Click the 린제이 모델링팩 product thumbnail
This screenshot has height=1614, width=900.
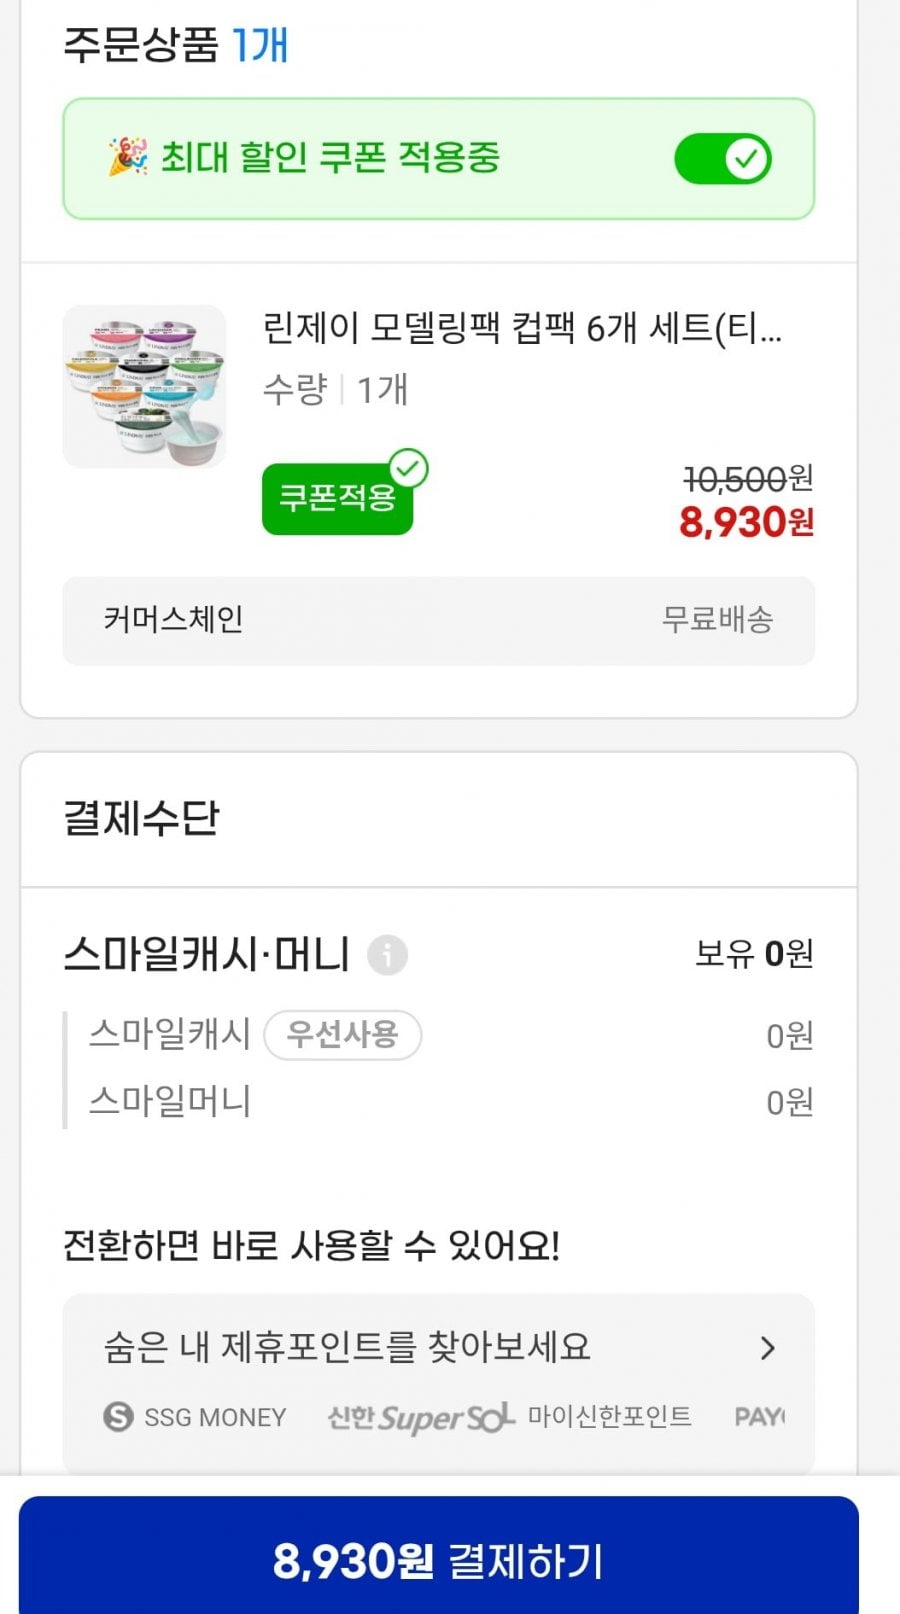145,387
